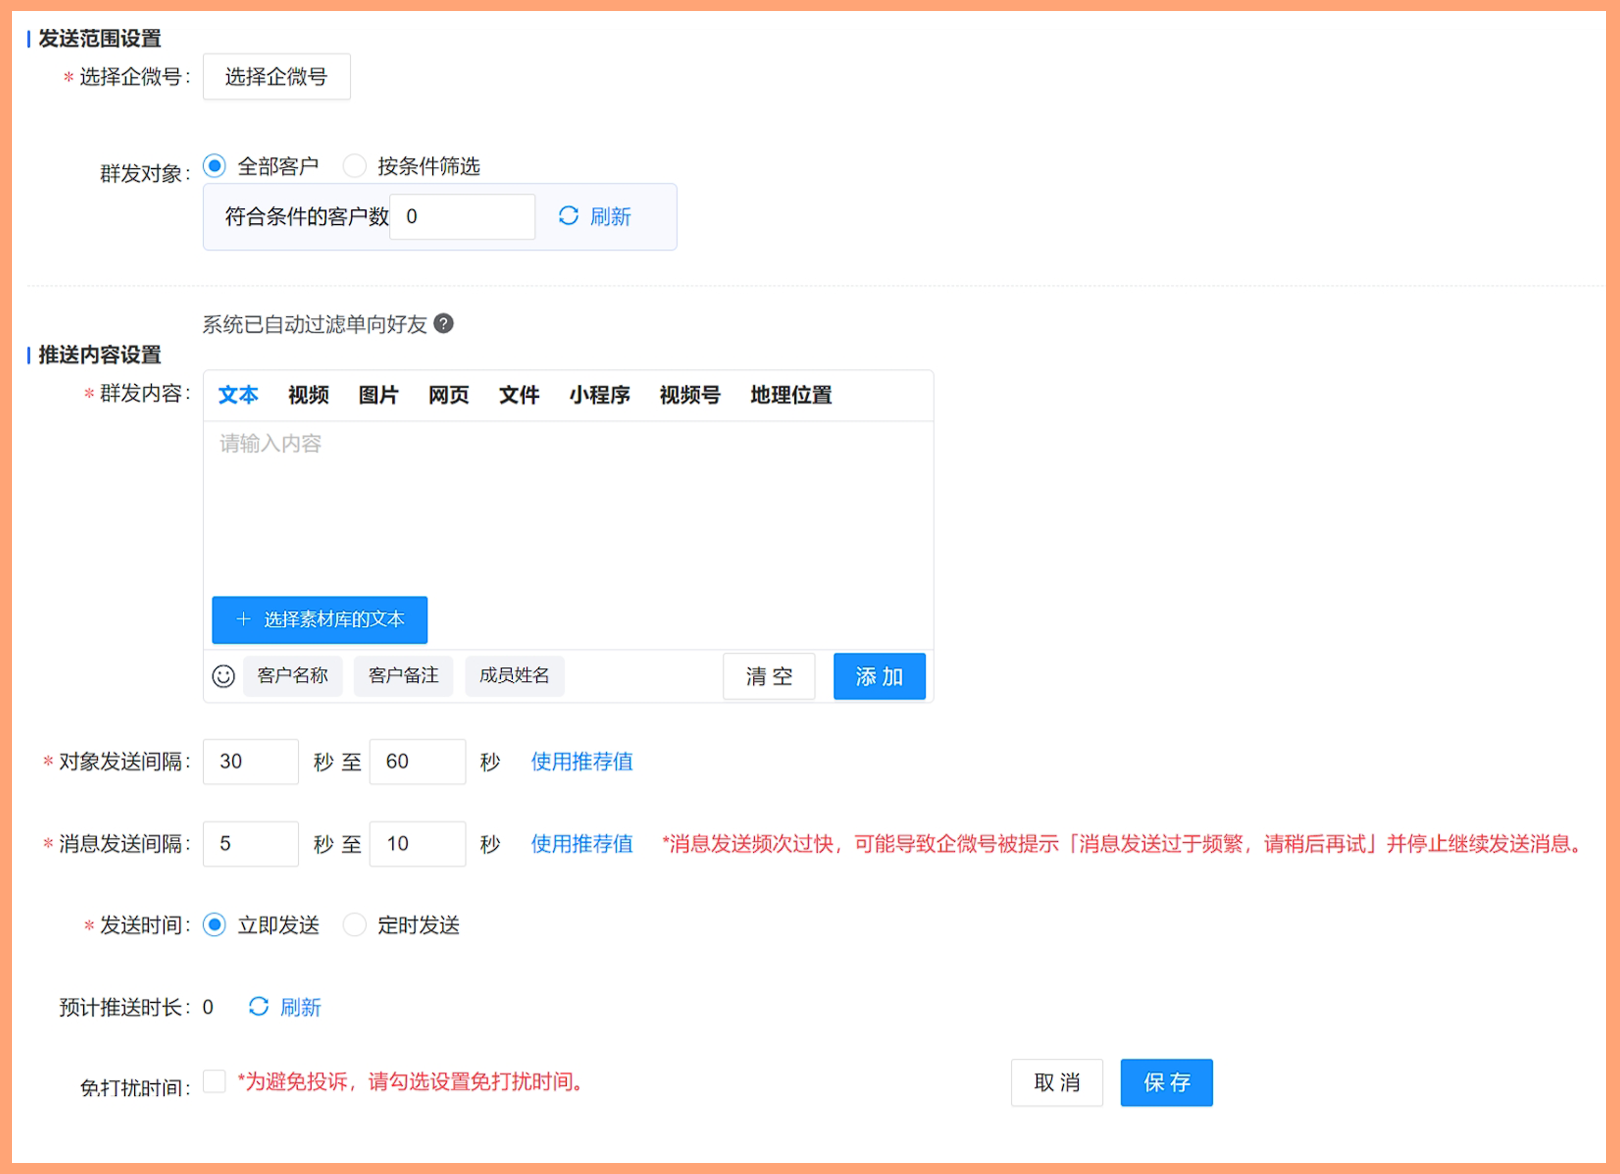Edit the 对象发送间隔 maximum field showing 60
This screenshot has height=1174, width=1620.
click(x=417, y=762)
